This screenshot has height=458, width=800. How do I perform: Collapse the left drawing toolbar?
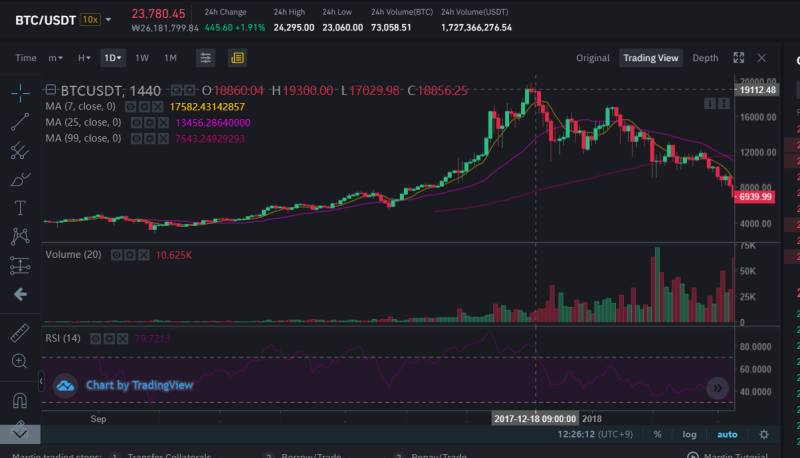pos(41,381)
